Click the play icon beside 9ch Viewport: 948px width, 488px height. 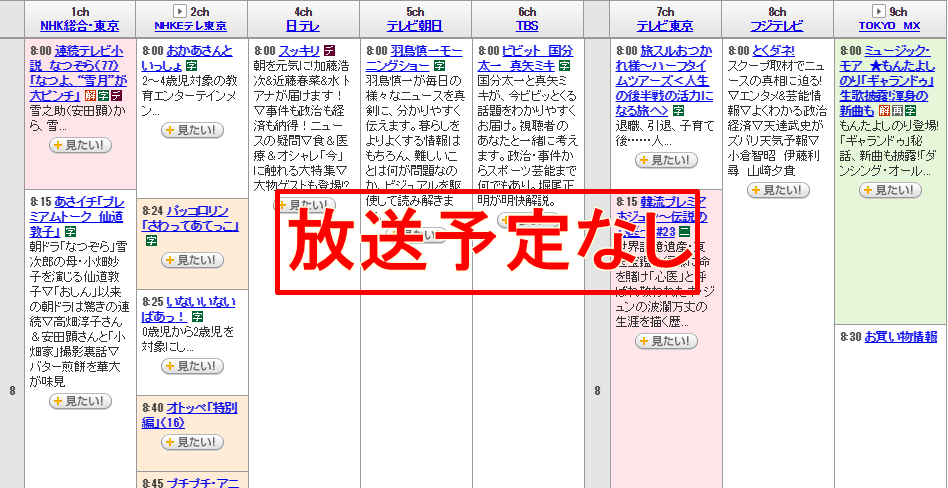878,11
